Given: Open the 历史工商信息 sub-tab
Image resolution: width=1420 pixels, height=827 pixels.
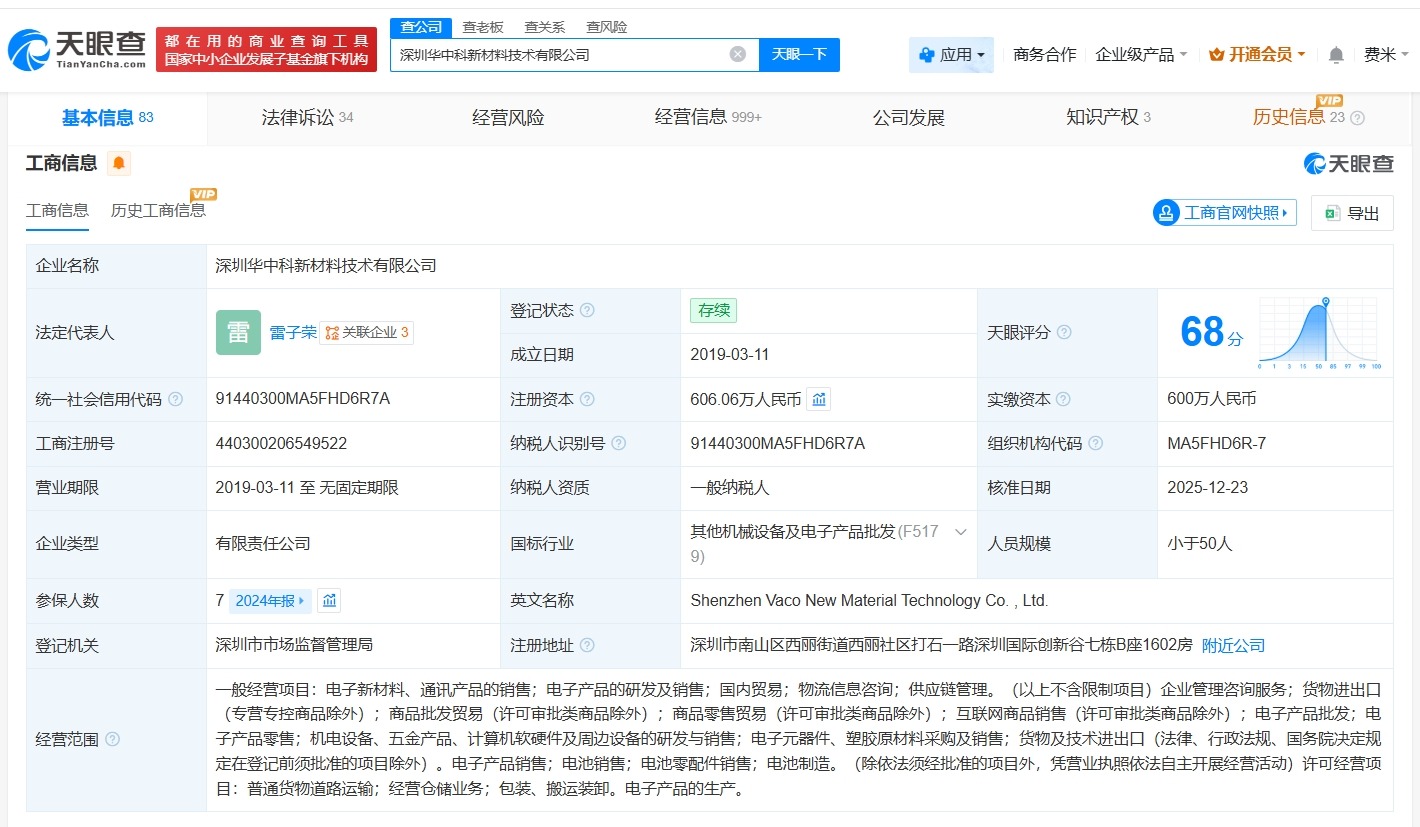Looking at the screenshot, I should click(x=158, y=210).
